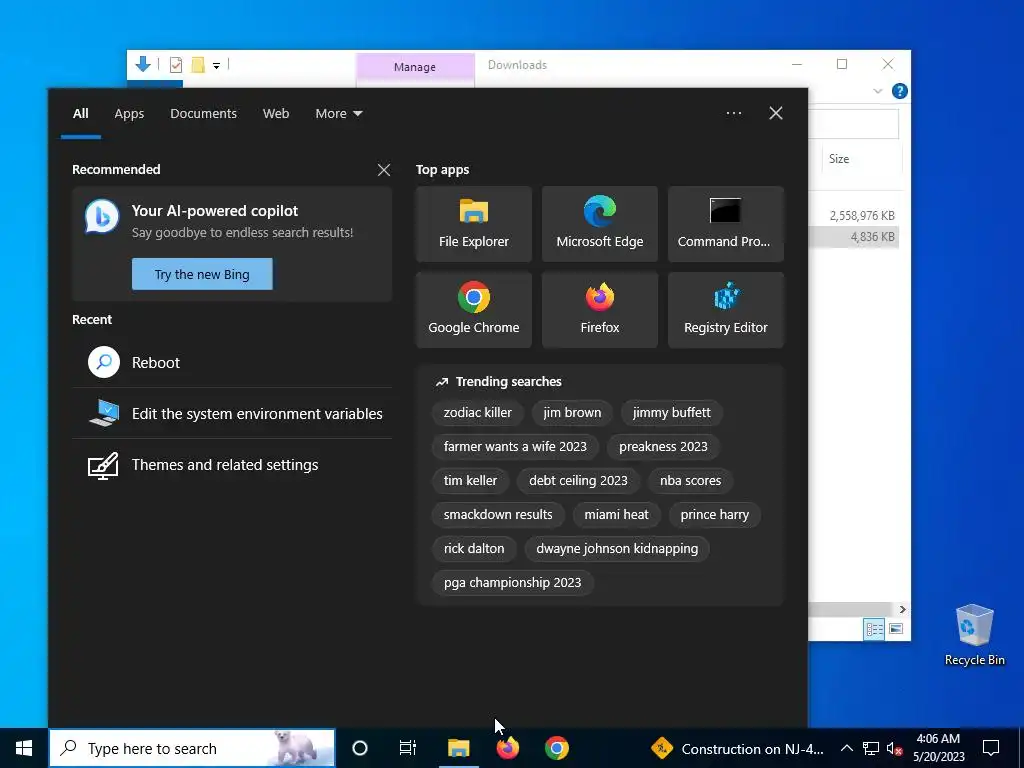Viewport: 1024px width, 768px height.
Task: Launch Google Chrome from Top apps
Action: coord(473,310)
